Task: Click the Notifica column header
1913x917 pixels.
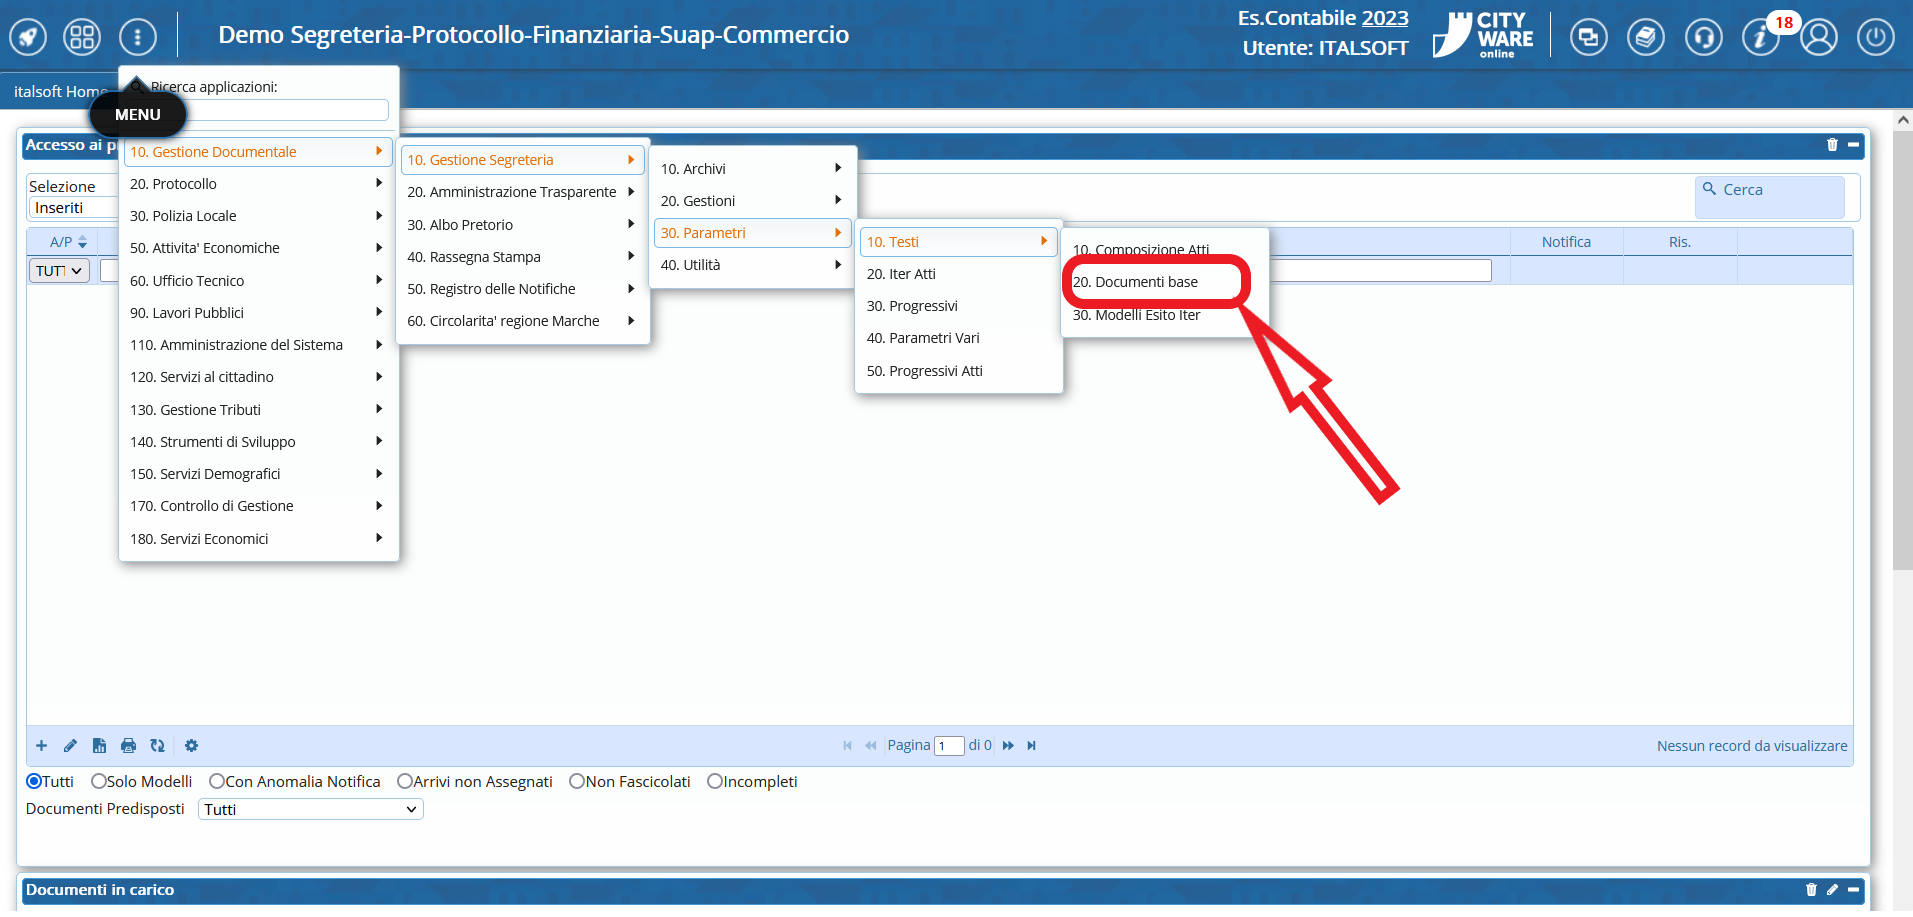Action: [x=1566, y=242]
